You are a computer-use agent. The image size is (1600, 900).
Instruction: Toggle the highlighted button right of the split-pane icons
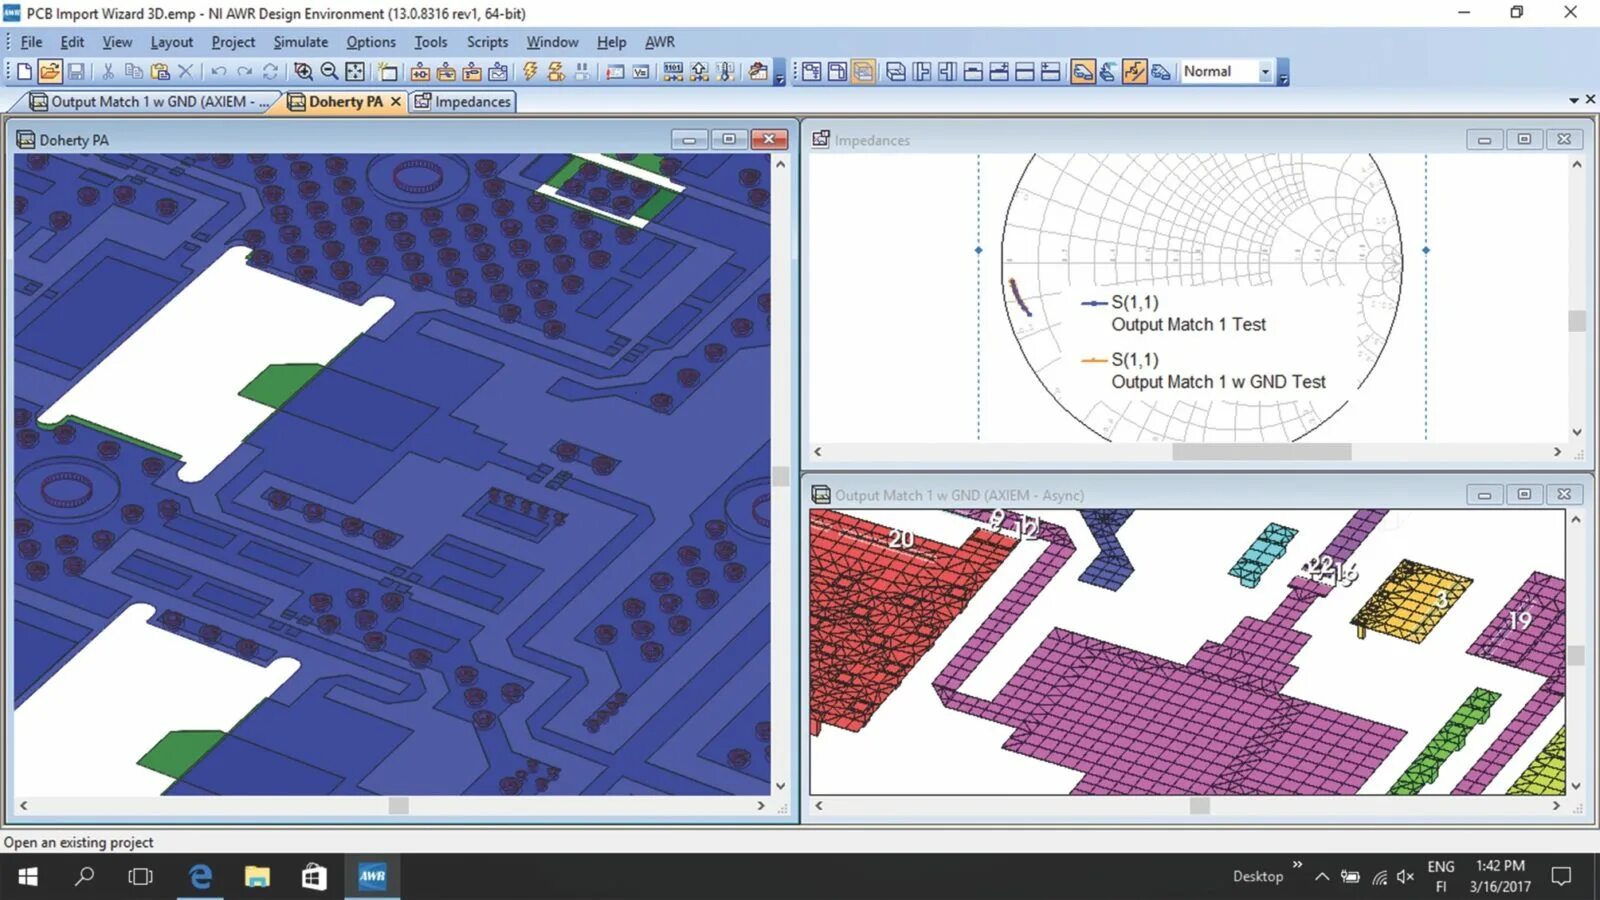[x=1083, y=71]
